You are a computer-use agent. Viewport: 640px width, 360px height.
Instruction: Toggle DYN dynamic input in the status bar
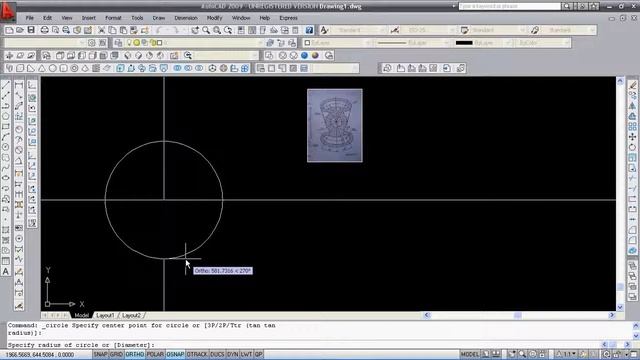[233, 354]
